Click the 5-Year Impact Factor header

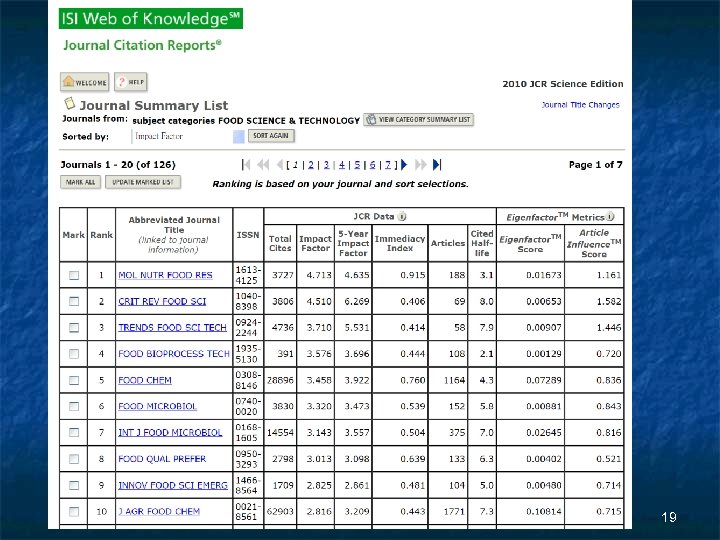[353, 243]
